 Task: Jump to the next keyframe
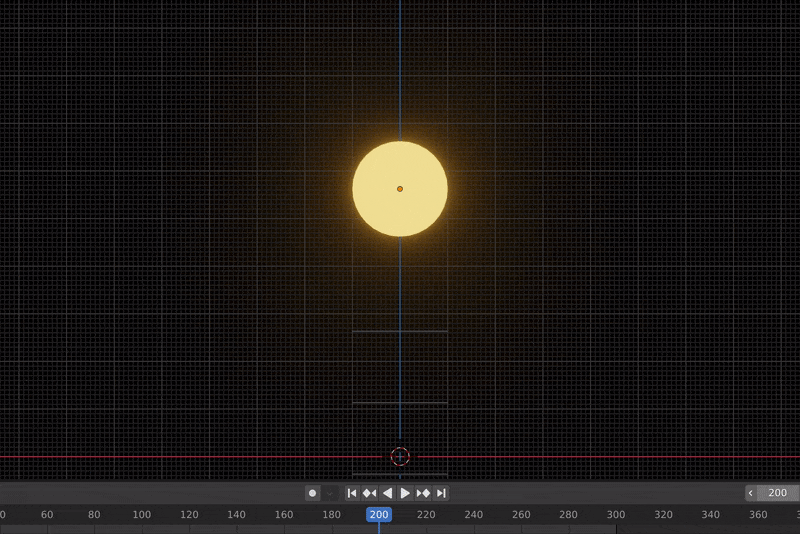[423, 493]
